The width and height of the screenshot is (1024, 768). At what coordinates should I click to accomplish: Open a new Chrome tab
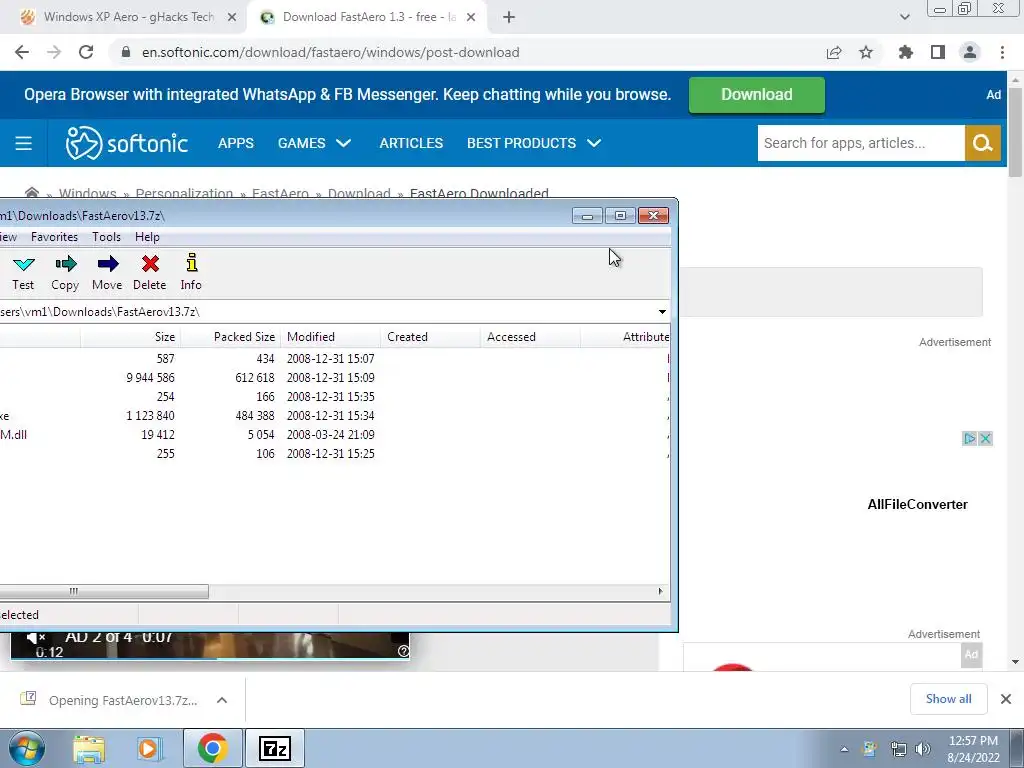pos(509,18)
